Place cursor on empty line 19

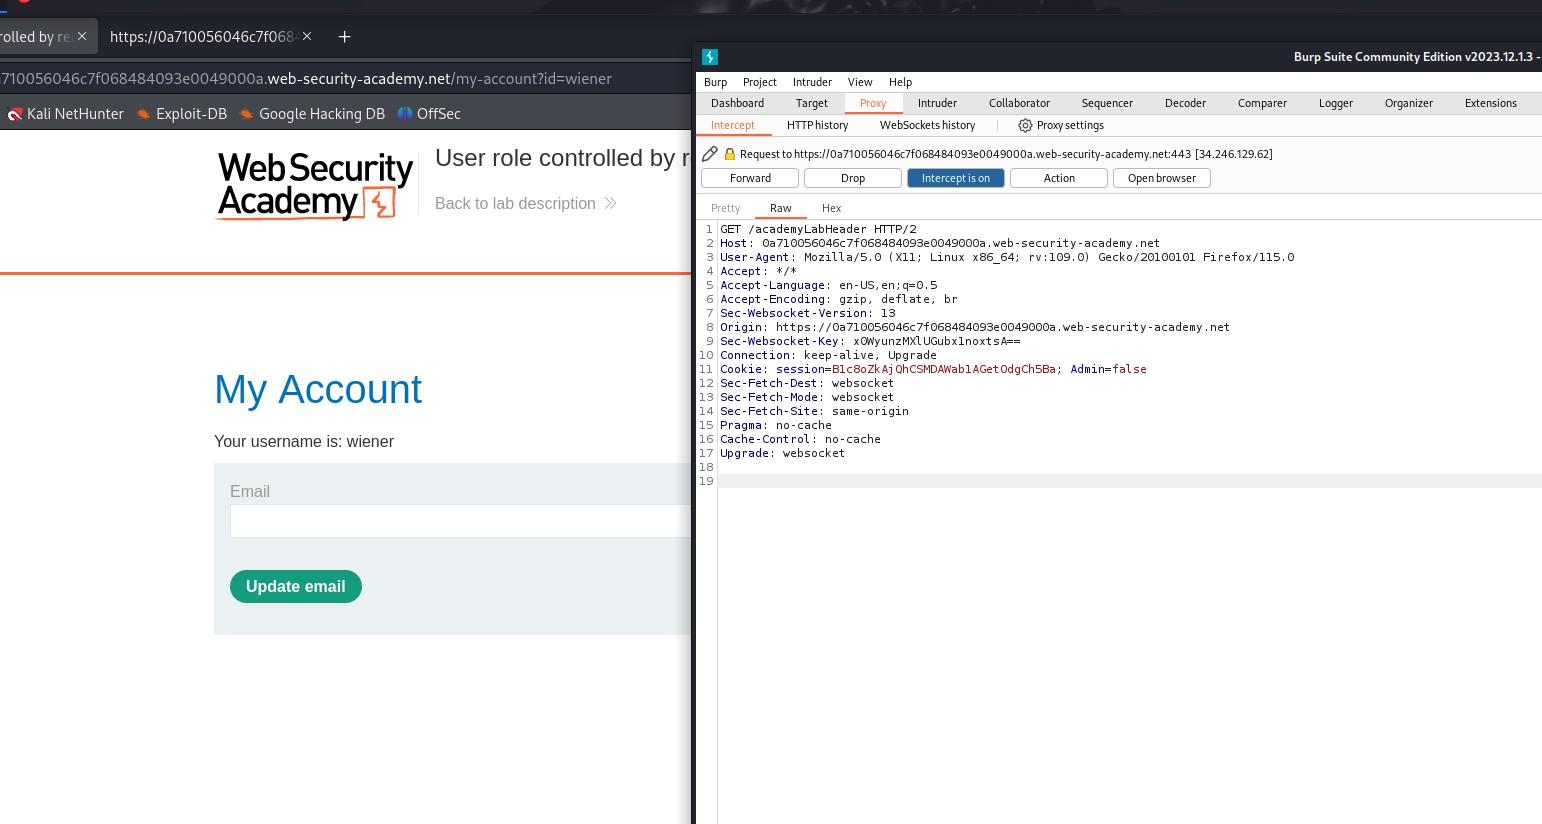click(x=1130, y=481)
